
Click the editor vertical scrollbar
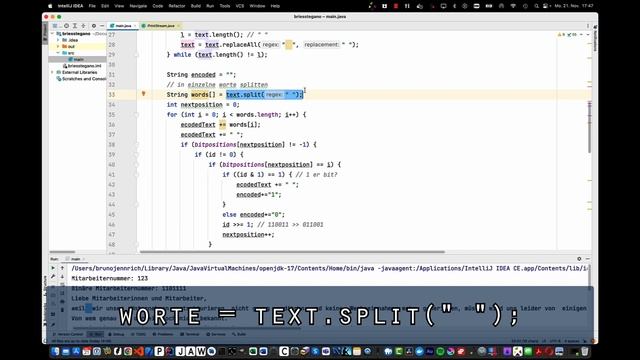point(589,127)
